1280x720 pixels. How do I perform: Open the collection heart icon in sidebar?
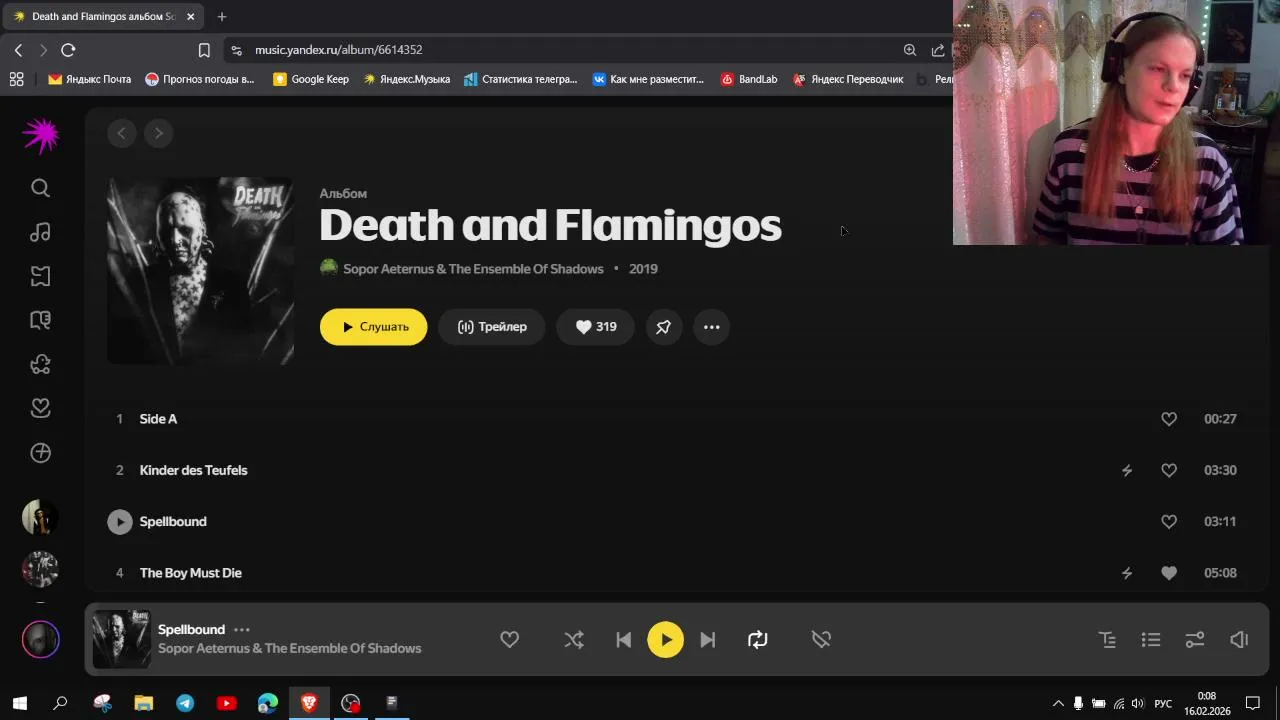click(40, 408)
